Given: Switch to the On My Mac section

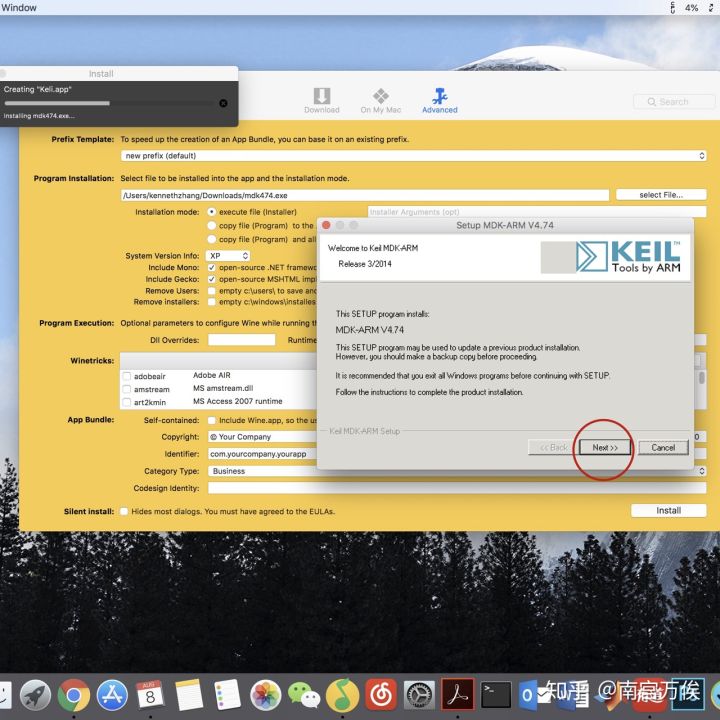Looking at the screenshot, I should pos(381,101).
